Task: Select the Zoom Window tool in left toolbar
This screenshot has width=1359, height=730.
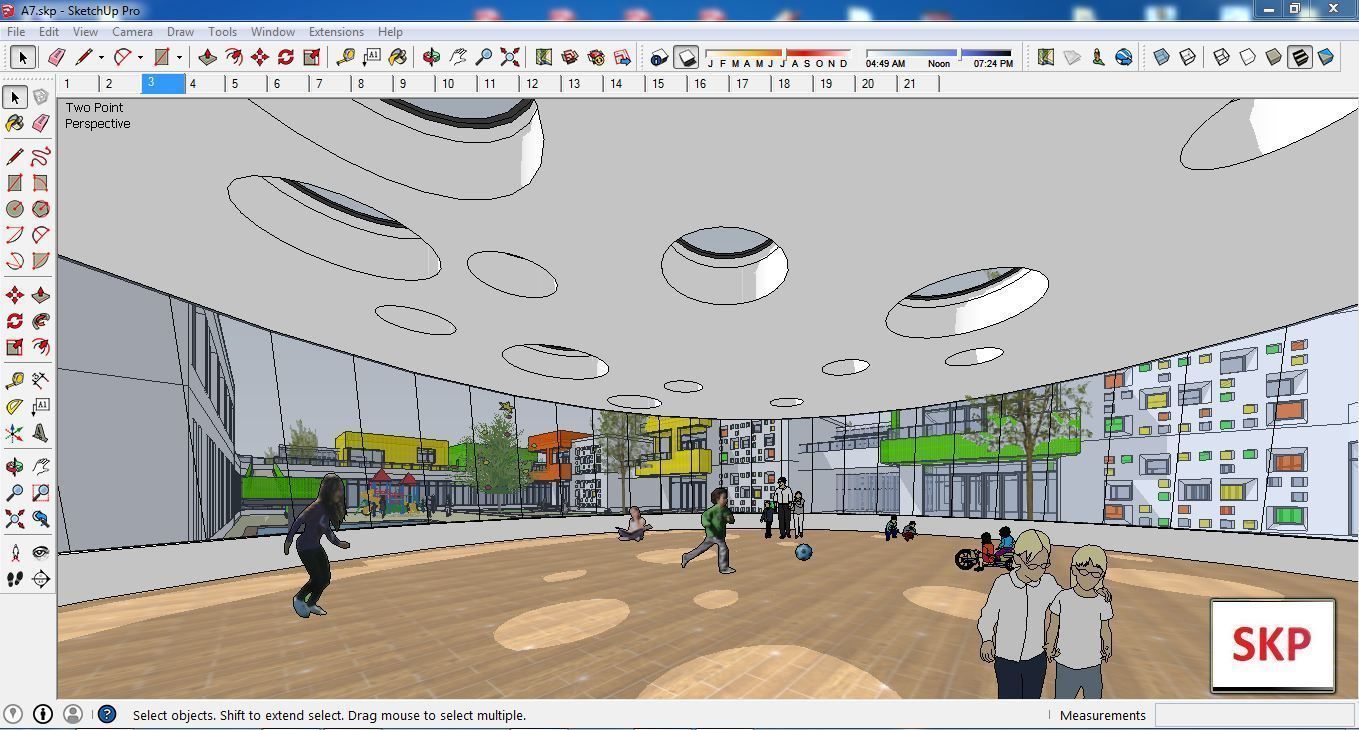Action: tap(41, 493)
